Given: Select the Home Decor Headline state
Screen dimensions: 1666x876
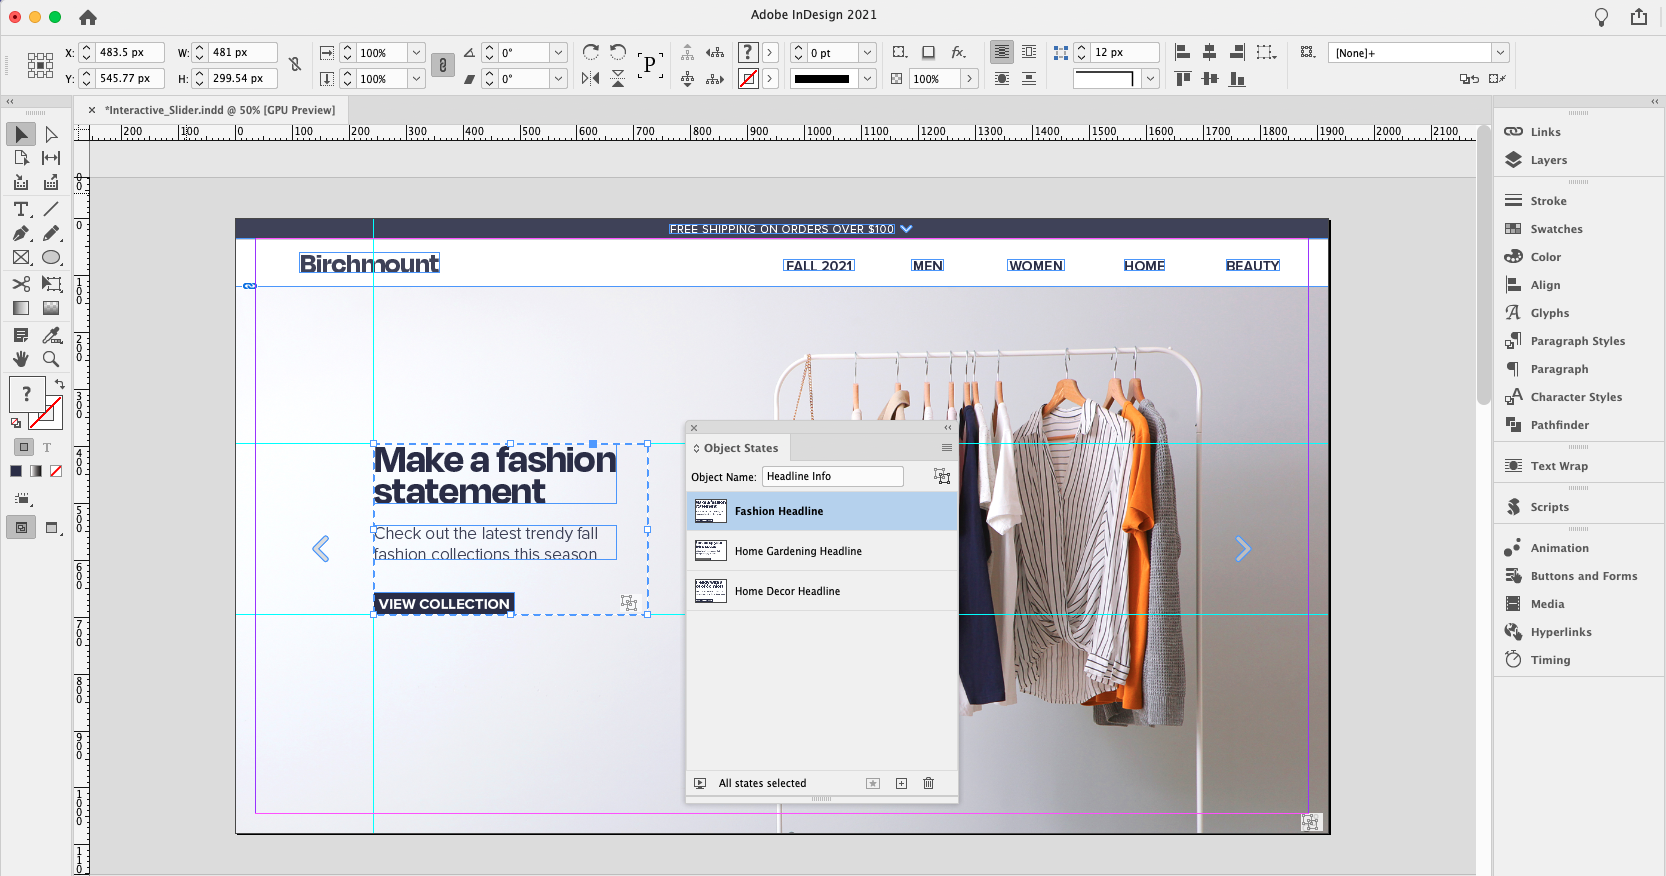Looking at the screenshot, I should 822,591.
